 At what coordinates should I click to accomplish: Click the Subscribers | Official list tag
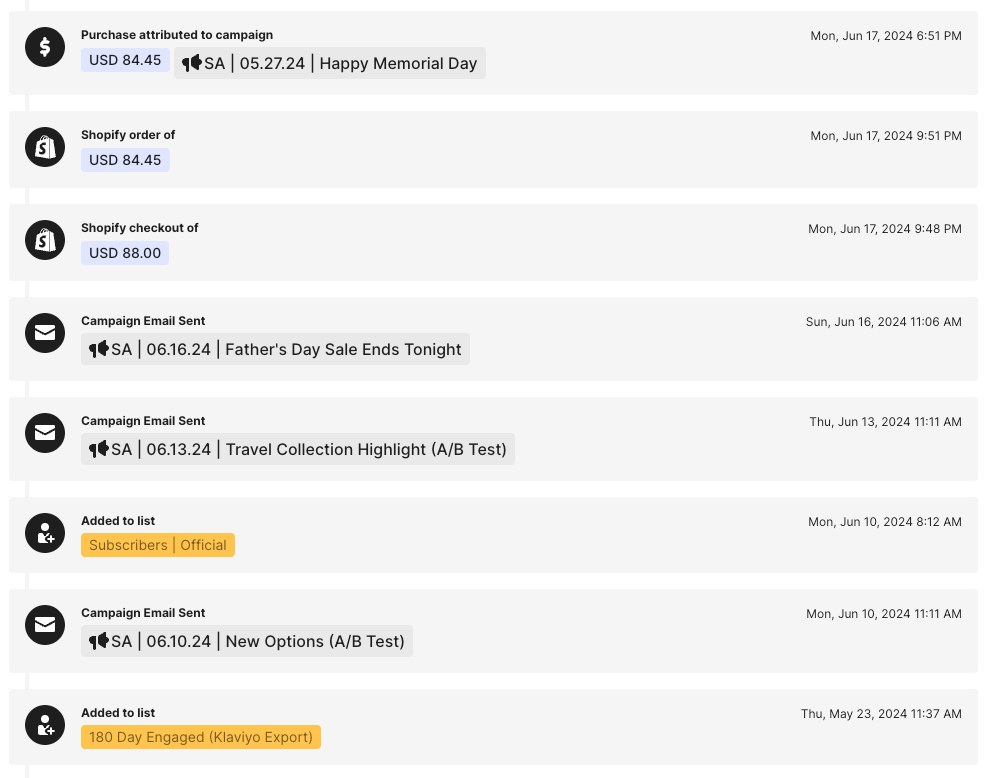click(x=158, y=545)
